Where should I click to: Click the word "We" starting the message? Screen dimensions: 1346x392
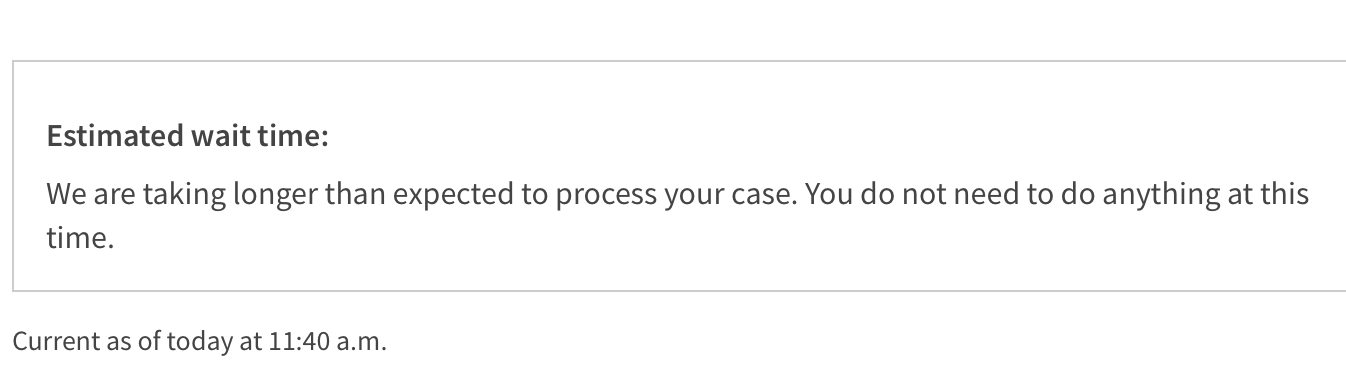(66, 194)
